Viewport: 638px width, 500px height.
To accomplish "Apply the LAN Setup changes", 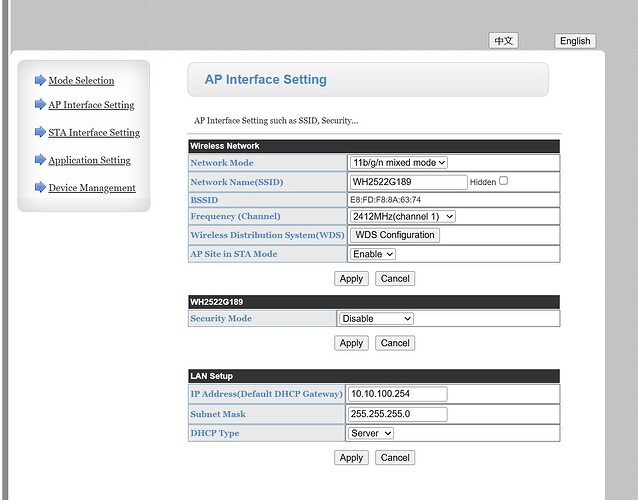I will [x=351, y=457].
